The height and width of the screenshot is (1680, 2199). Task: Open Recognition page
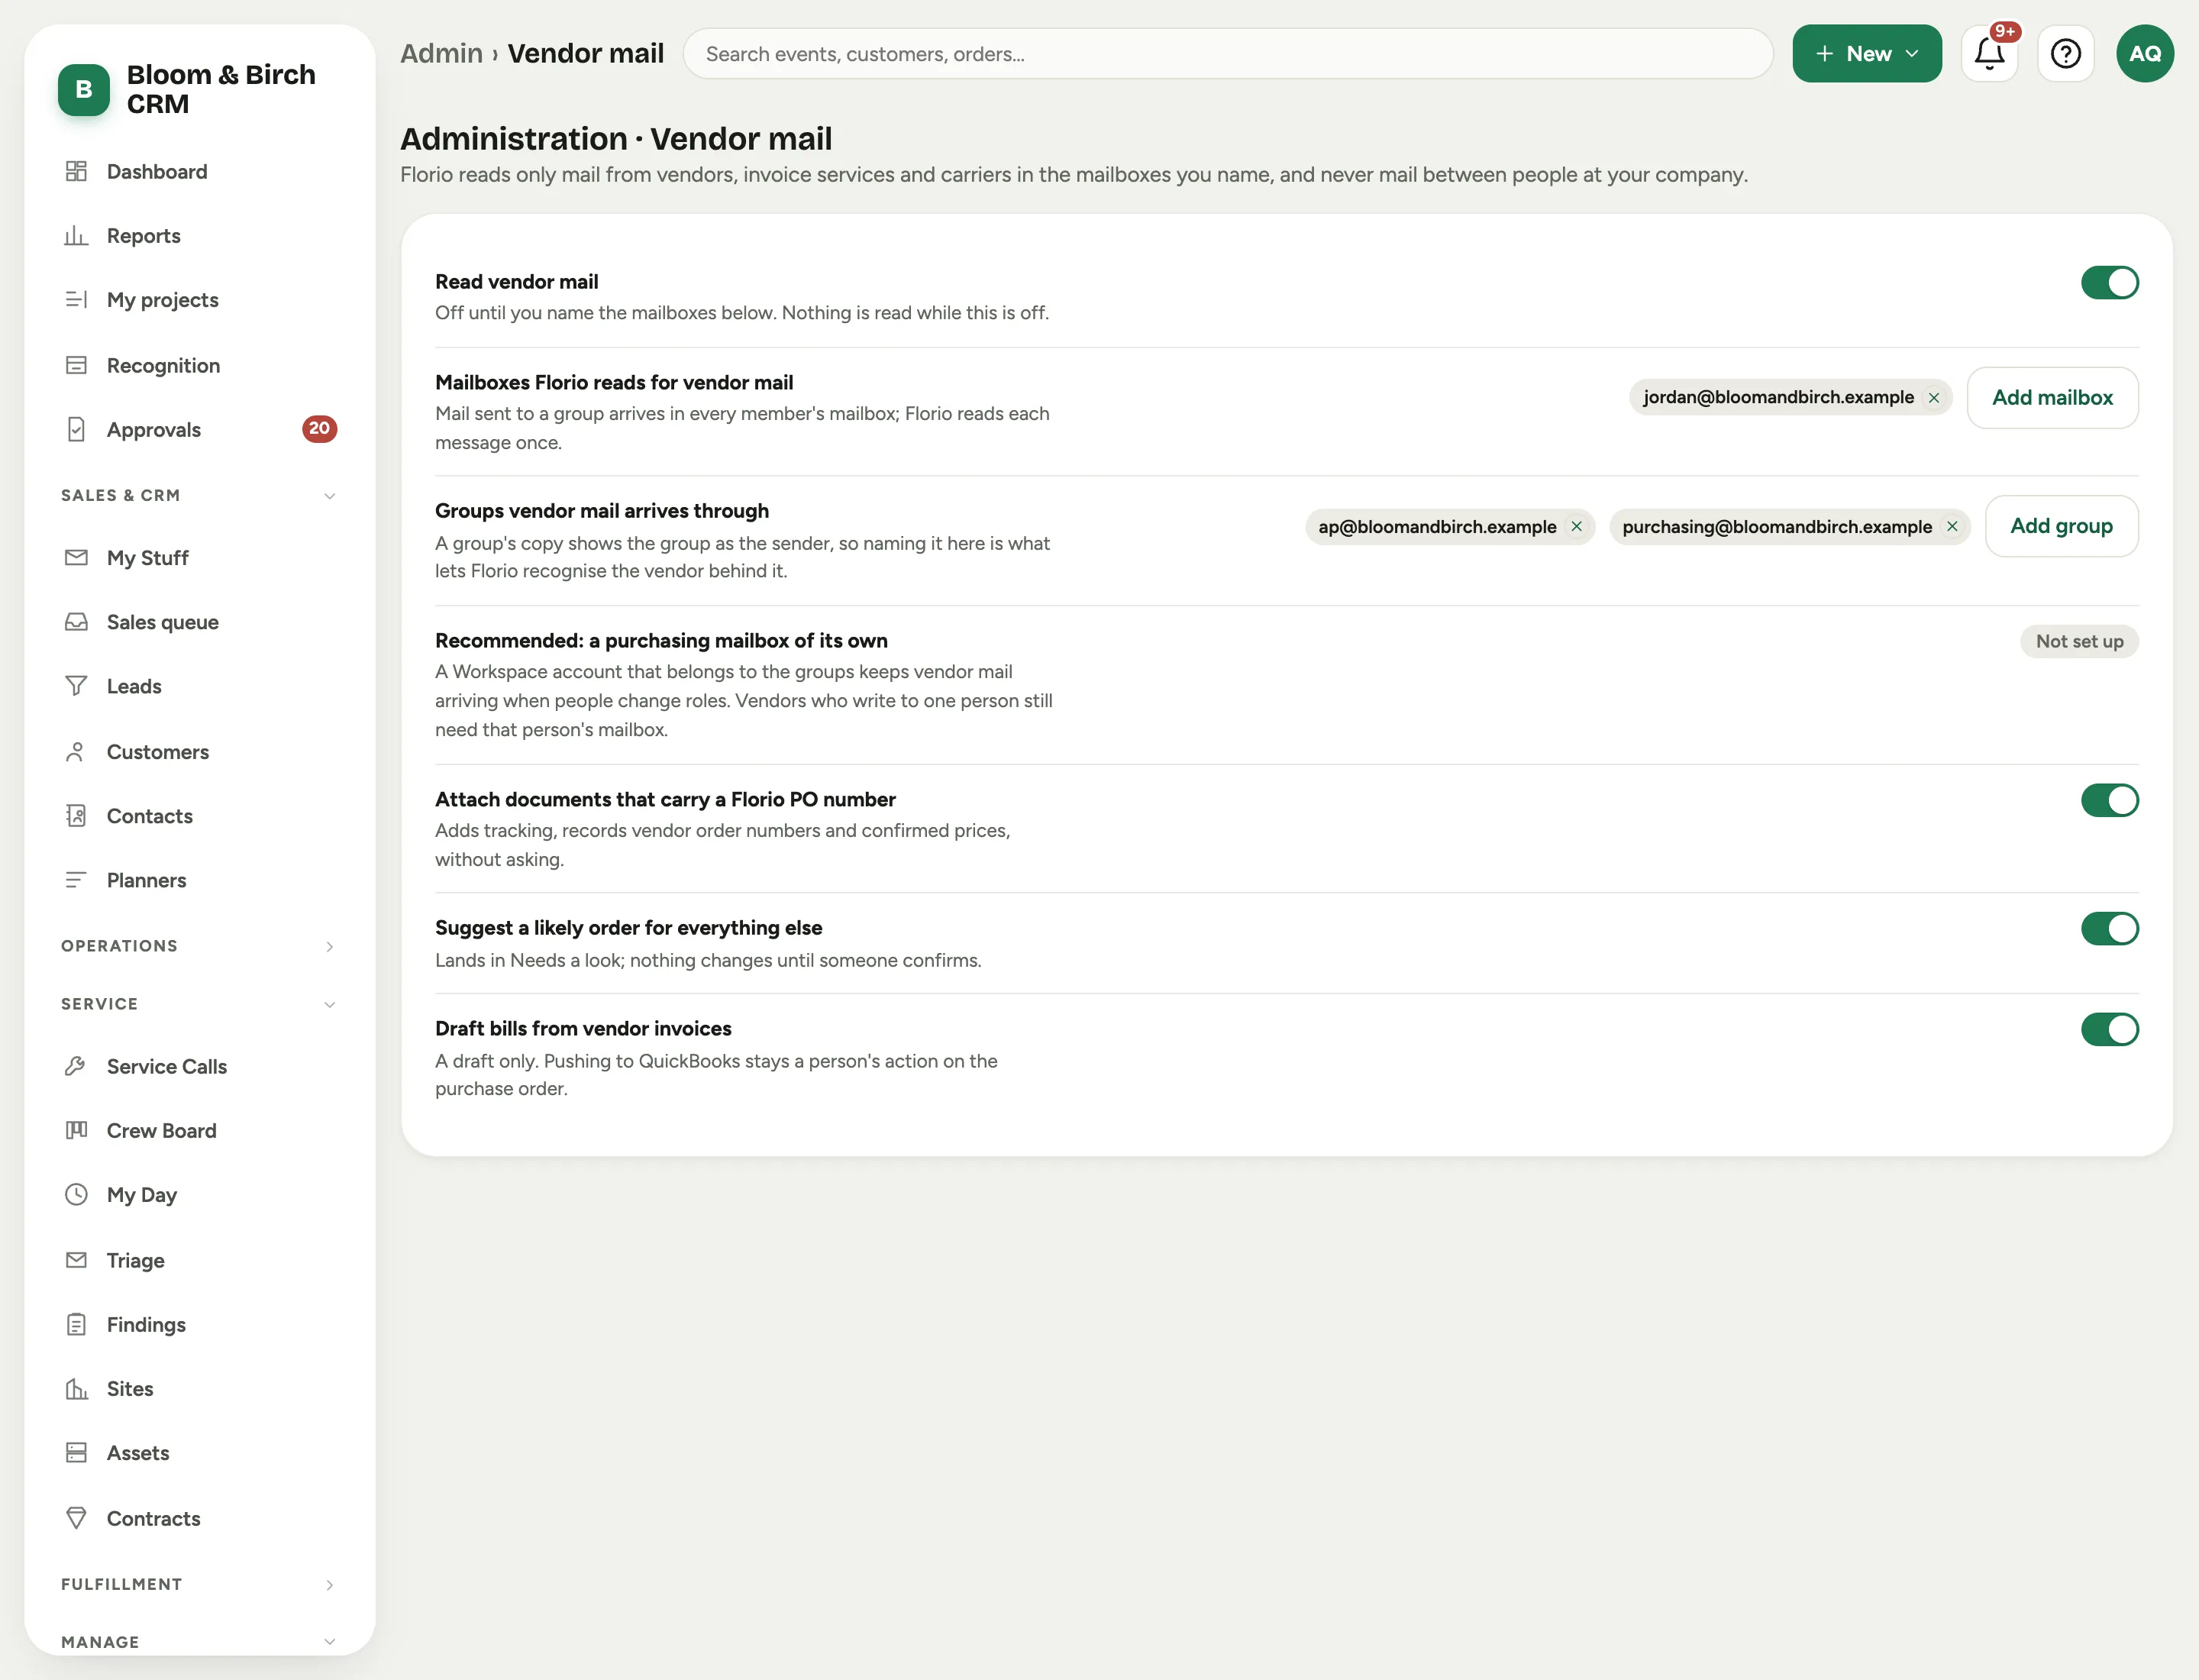click(x=199, y=365)
